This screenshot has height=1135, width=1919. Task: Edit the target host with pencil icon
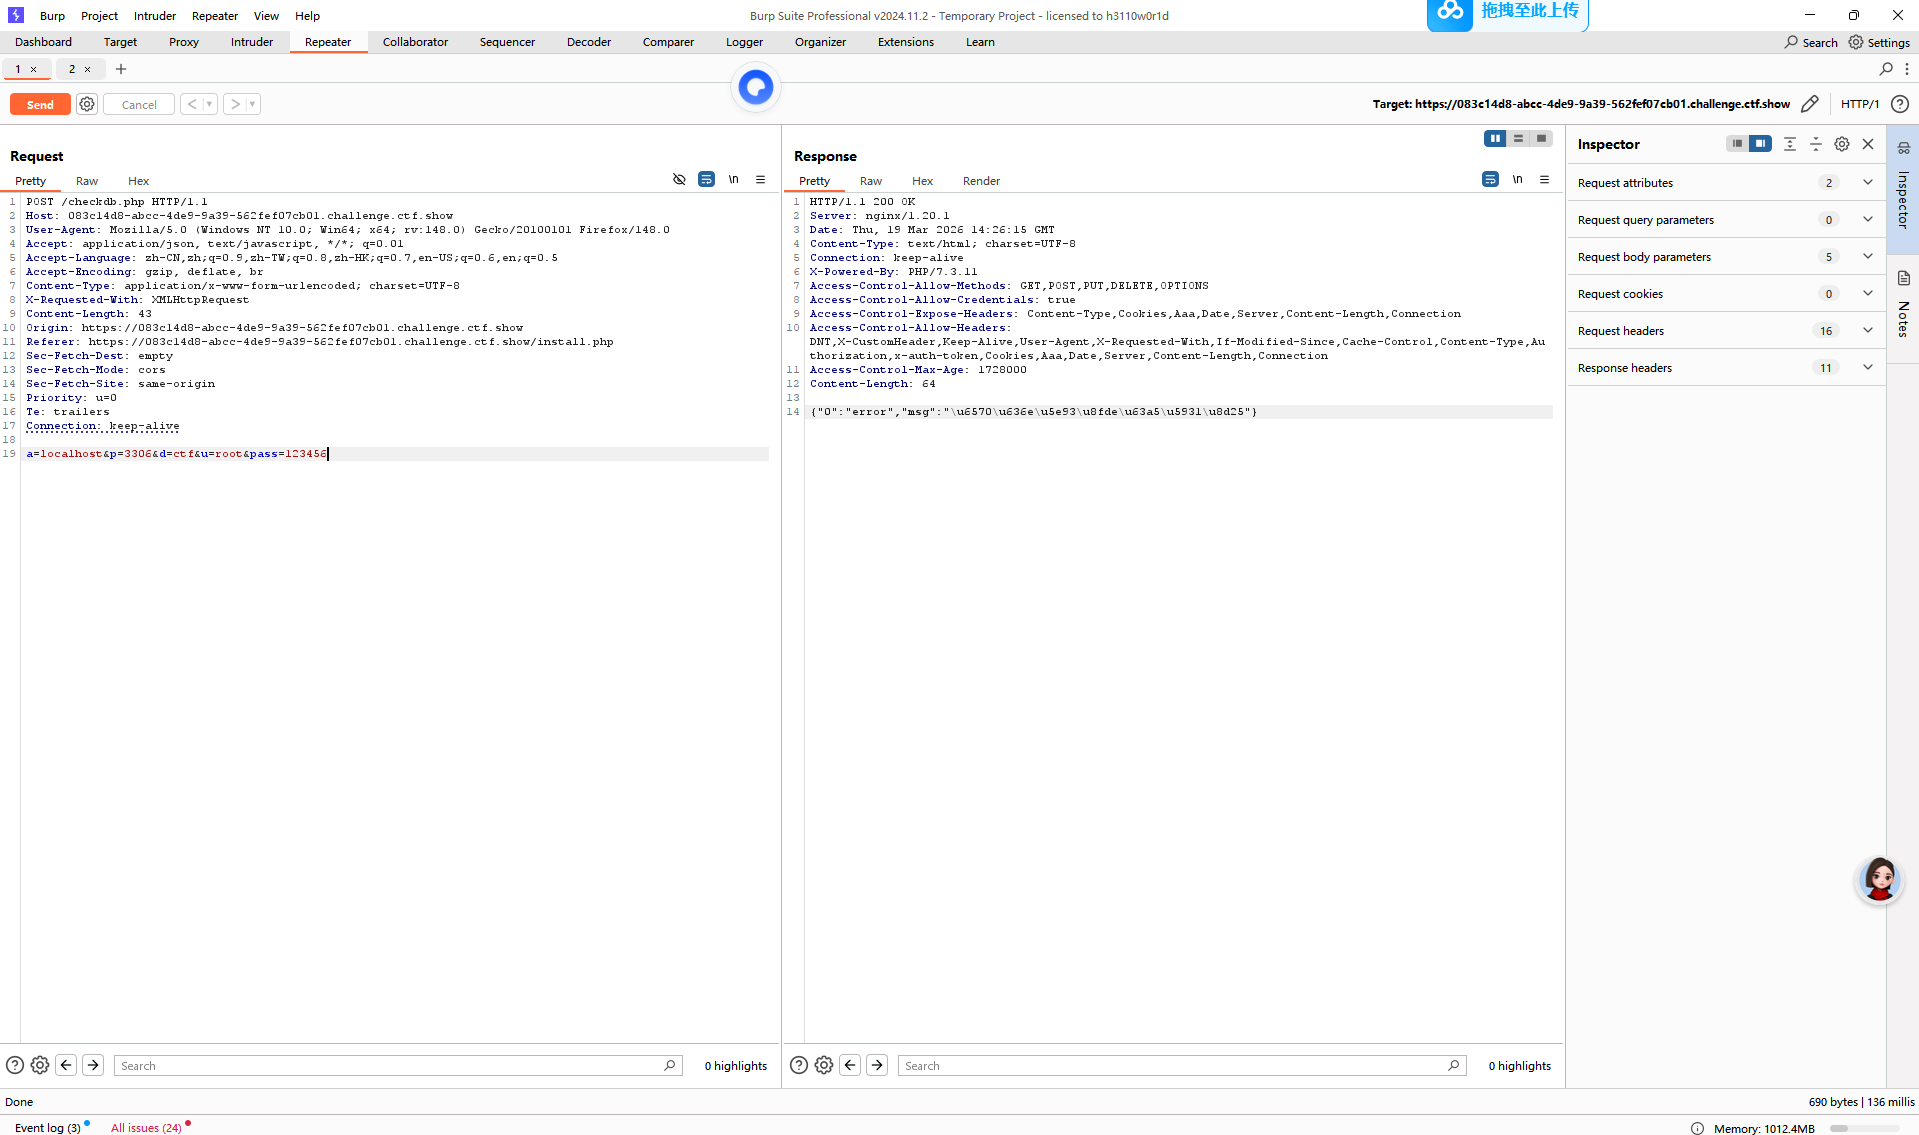[x=1810, y=104]
